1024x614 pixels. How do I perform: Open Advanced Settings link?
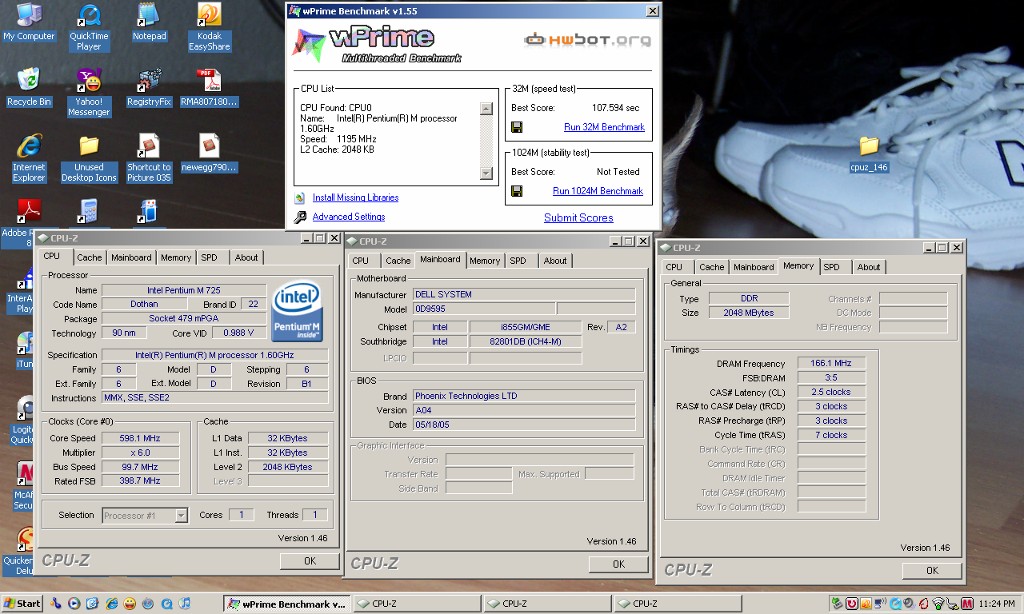(349, 217)
